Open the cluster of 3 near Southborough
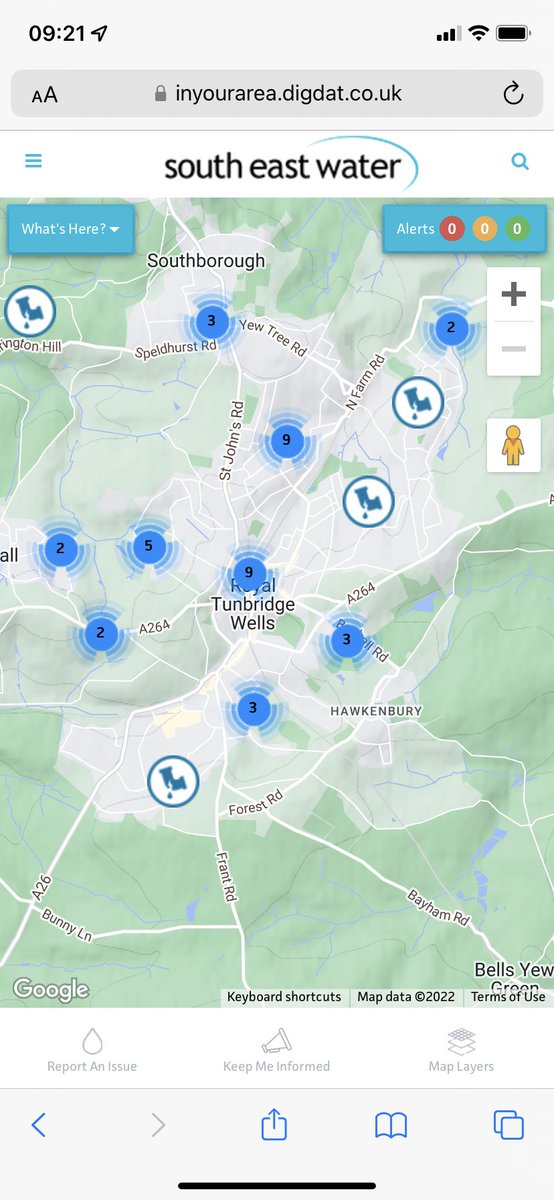The height and width of the screenshot is (1200, 554). pos(211,322)
